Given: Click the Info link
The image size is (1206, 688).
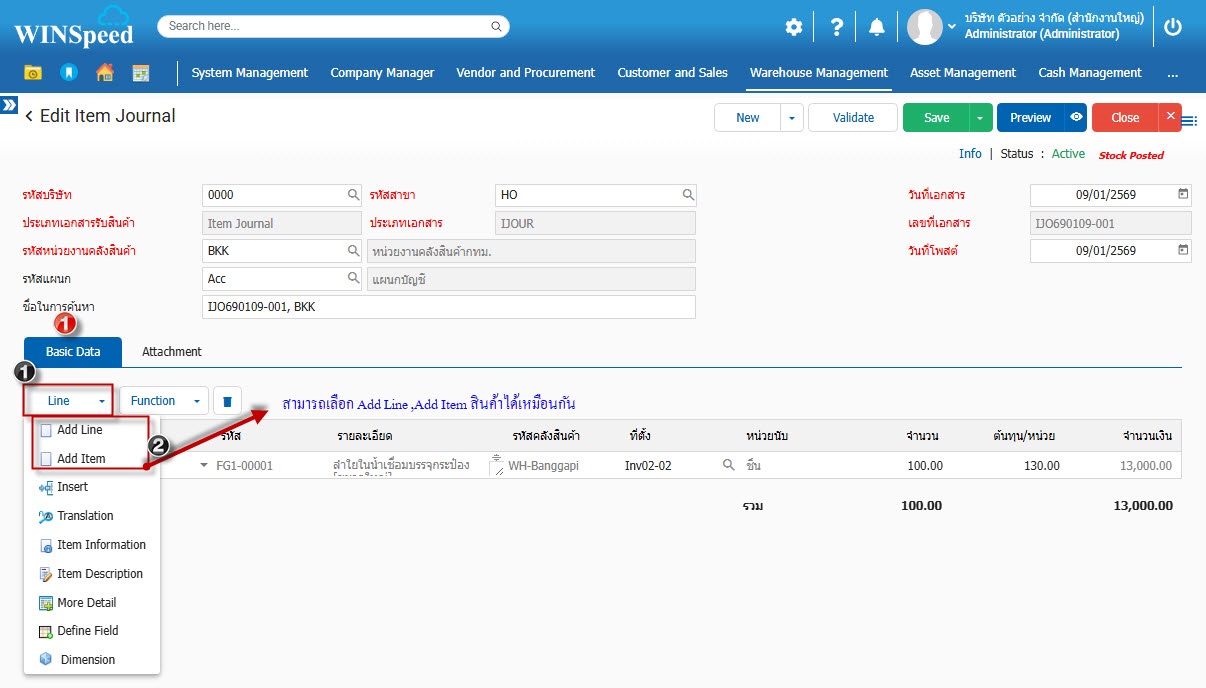Looking at the screenshot, I should click(970, 154).
